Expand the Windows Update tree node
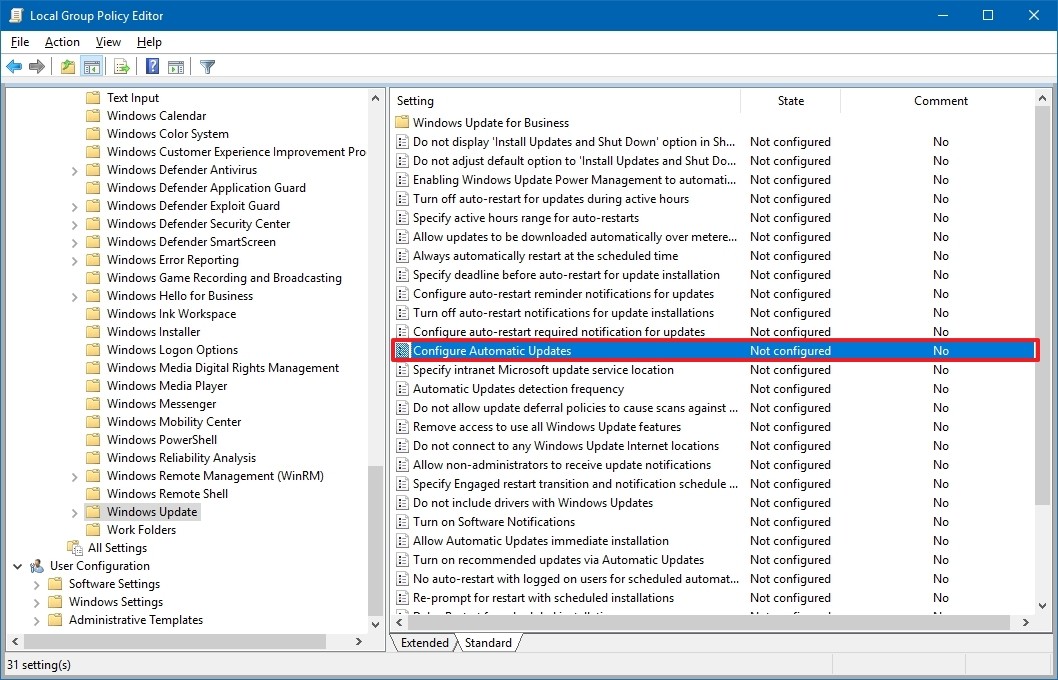1058x680 pixels. tap(74, 513)
